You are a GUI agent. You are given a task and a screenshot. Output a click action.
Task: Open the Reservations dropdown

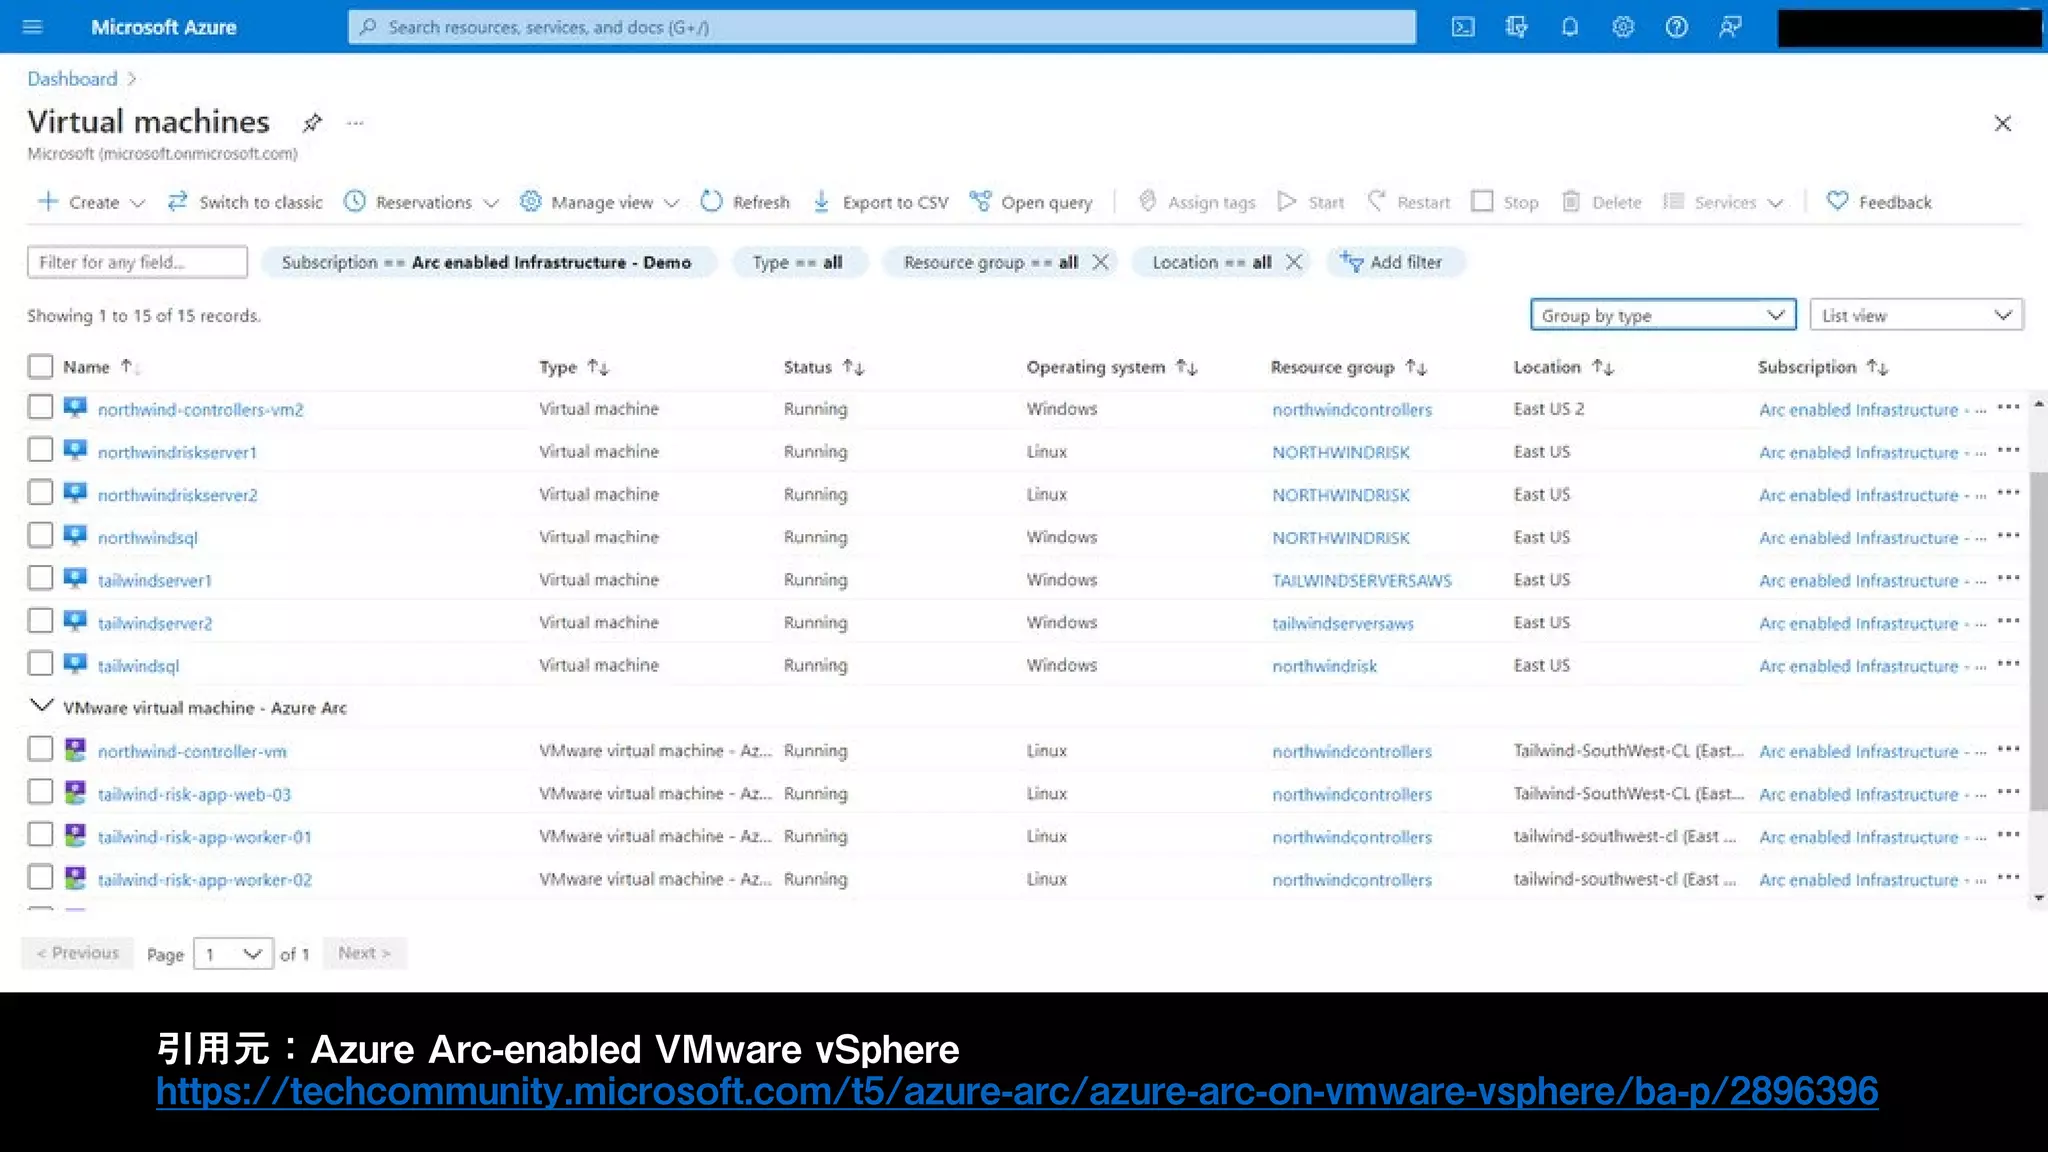click(x=421, y=202)
